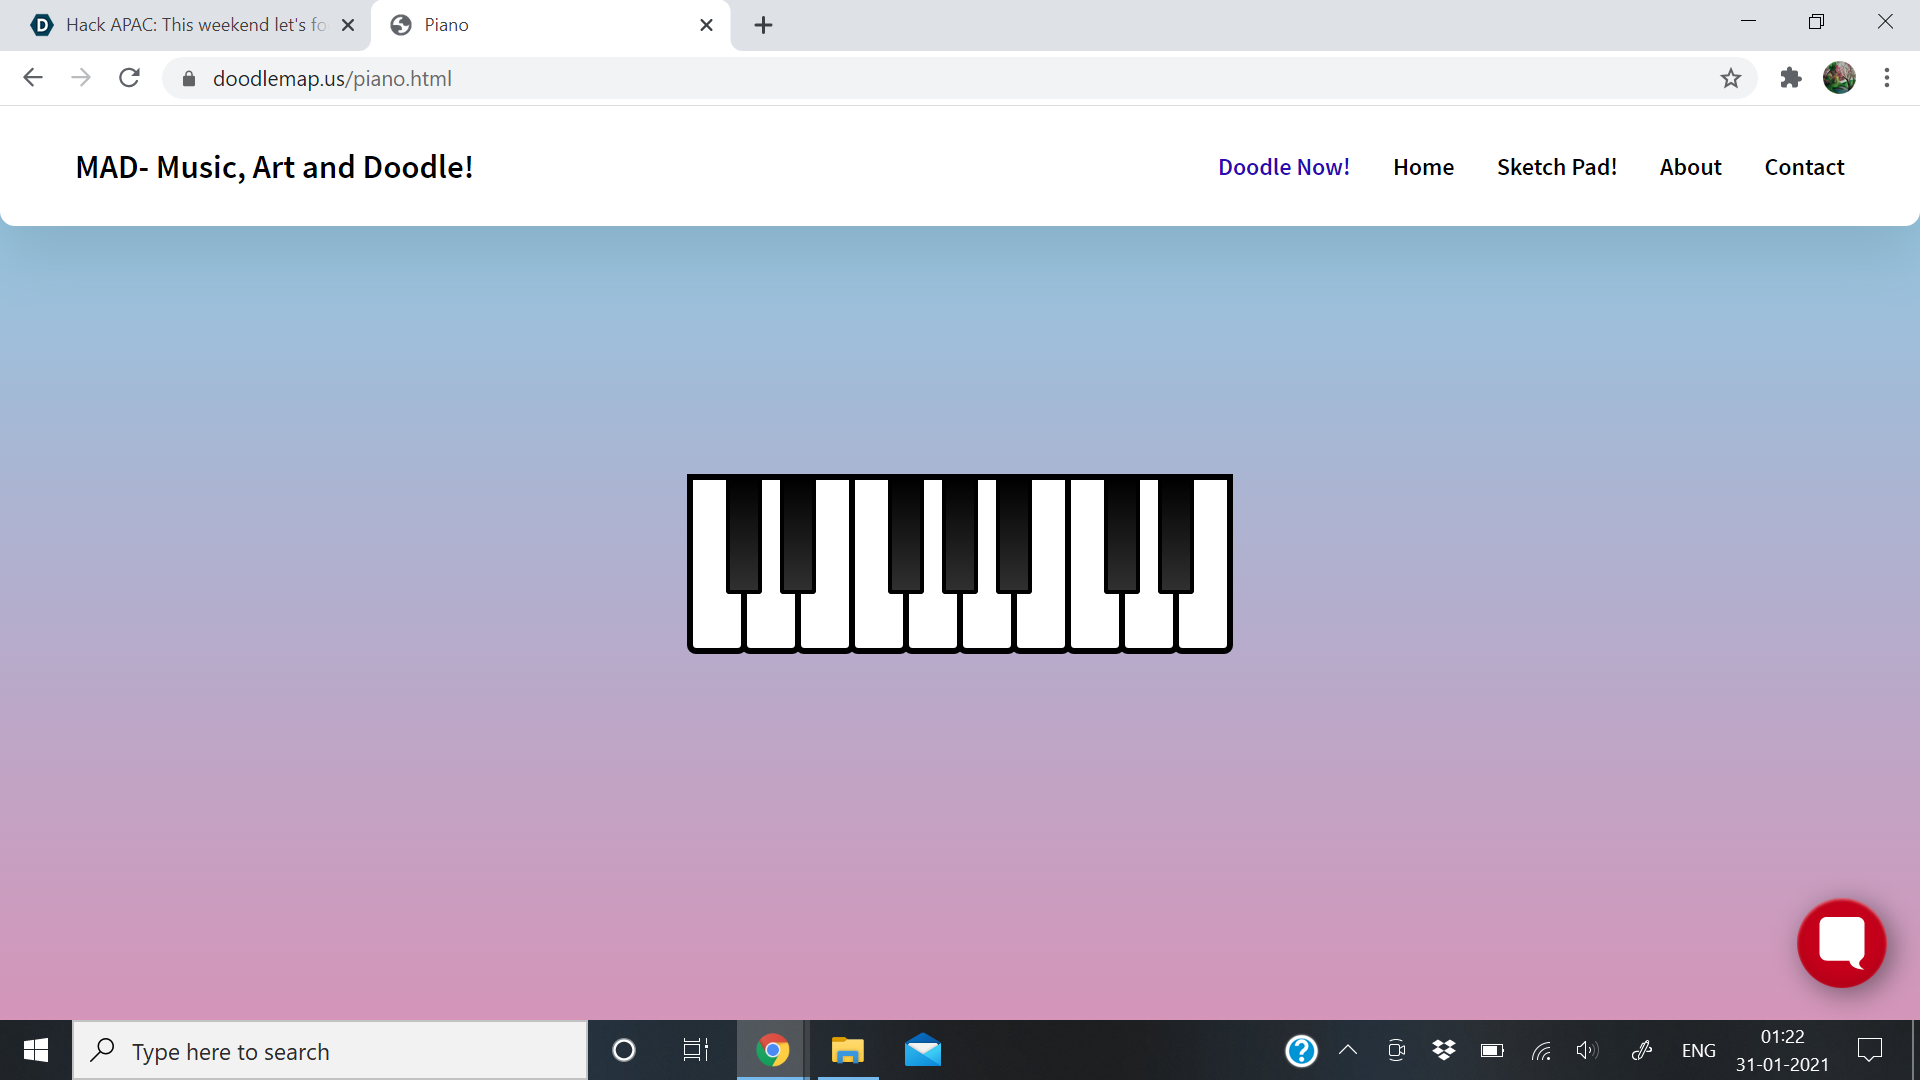Open the About page
Screen dimensions: 1920x1080
point(1690,167)
